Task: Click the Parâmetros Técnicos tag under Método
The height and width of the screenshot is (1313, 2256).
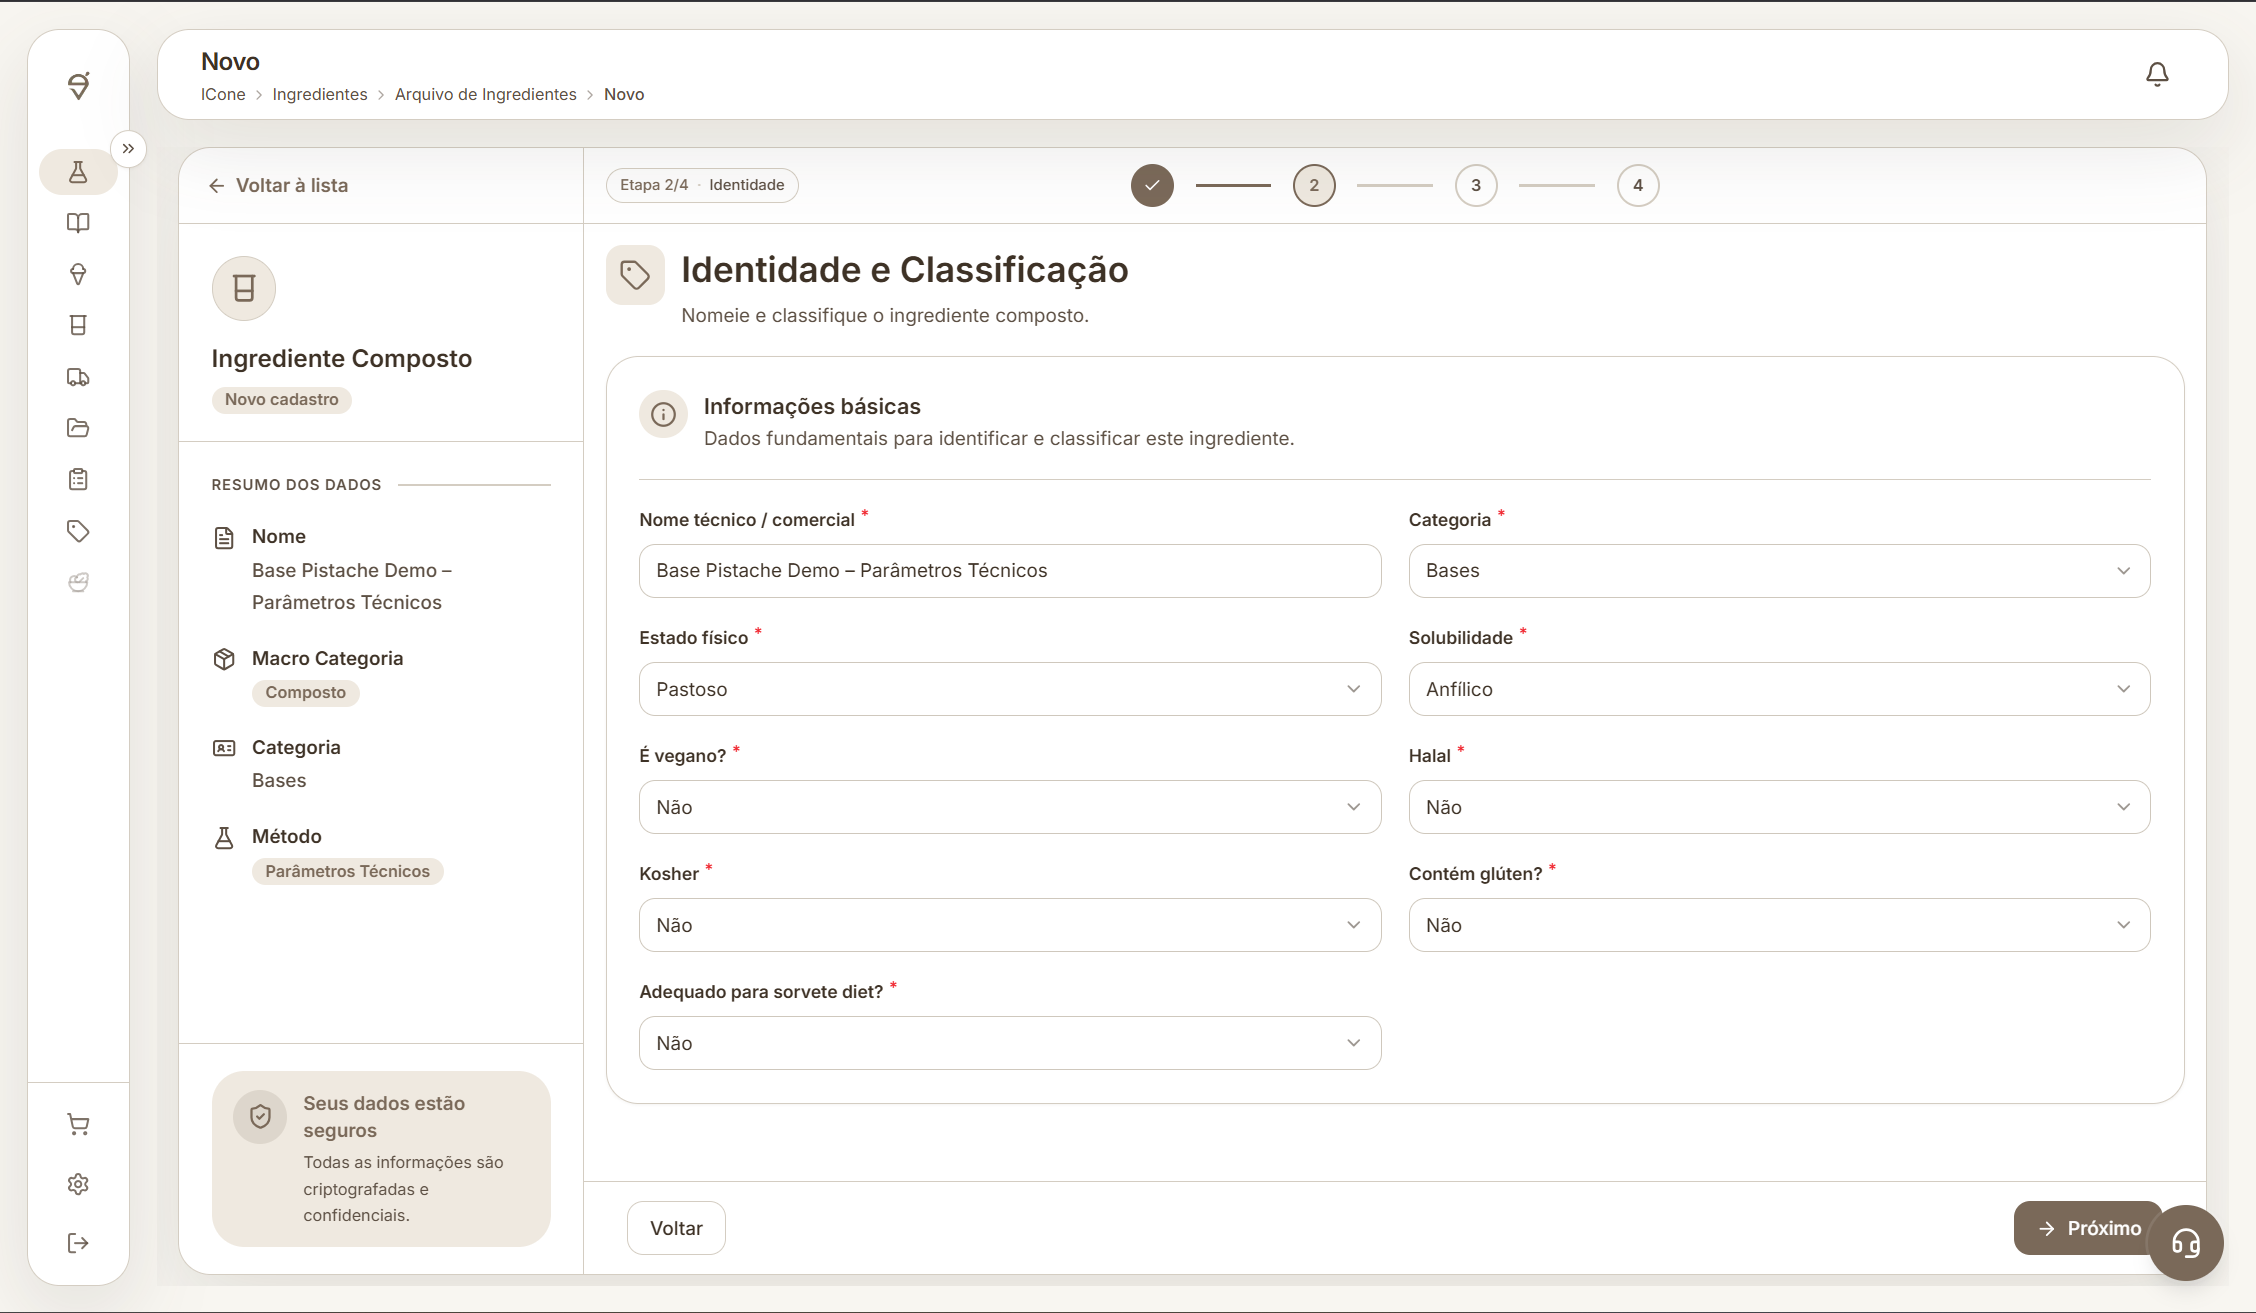Action: click(348, 871)
